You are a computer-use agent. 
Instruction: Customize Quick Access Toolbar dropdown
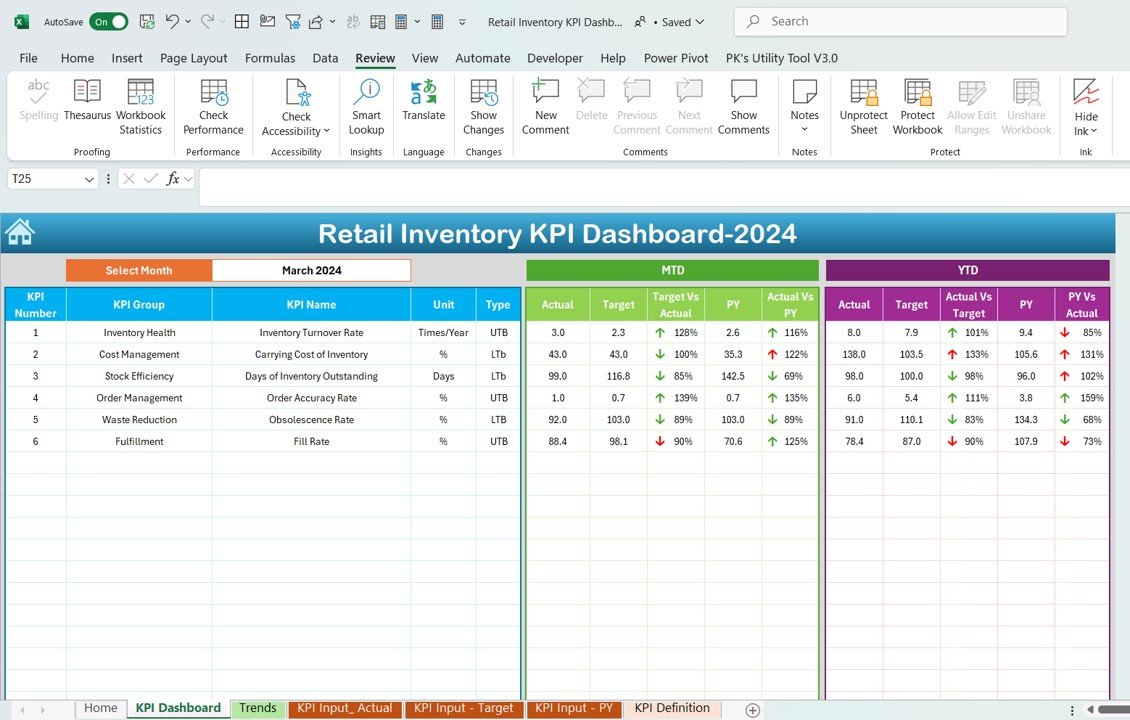(x=463, y=22)
